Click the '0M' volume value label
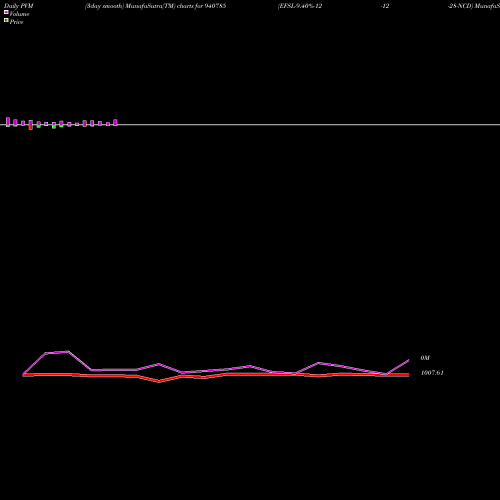 [x=425, y=358]
